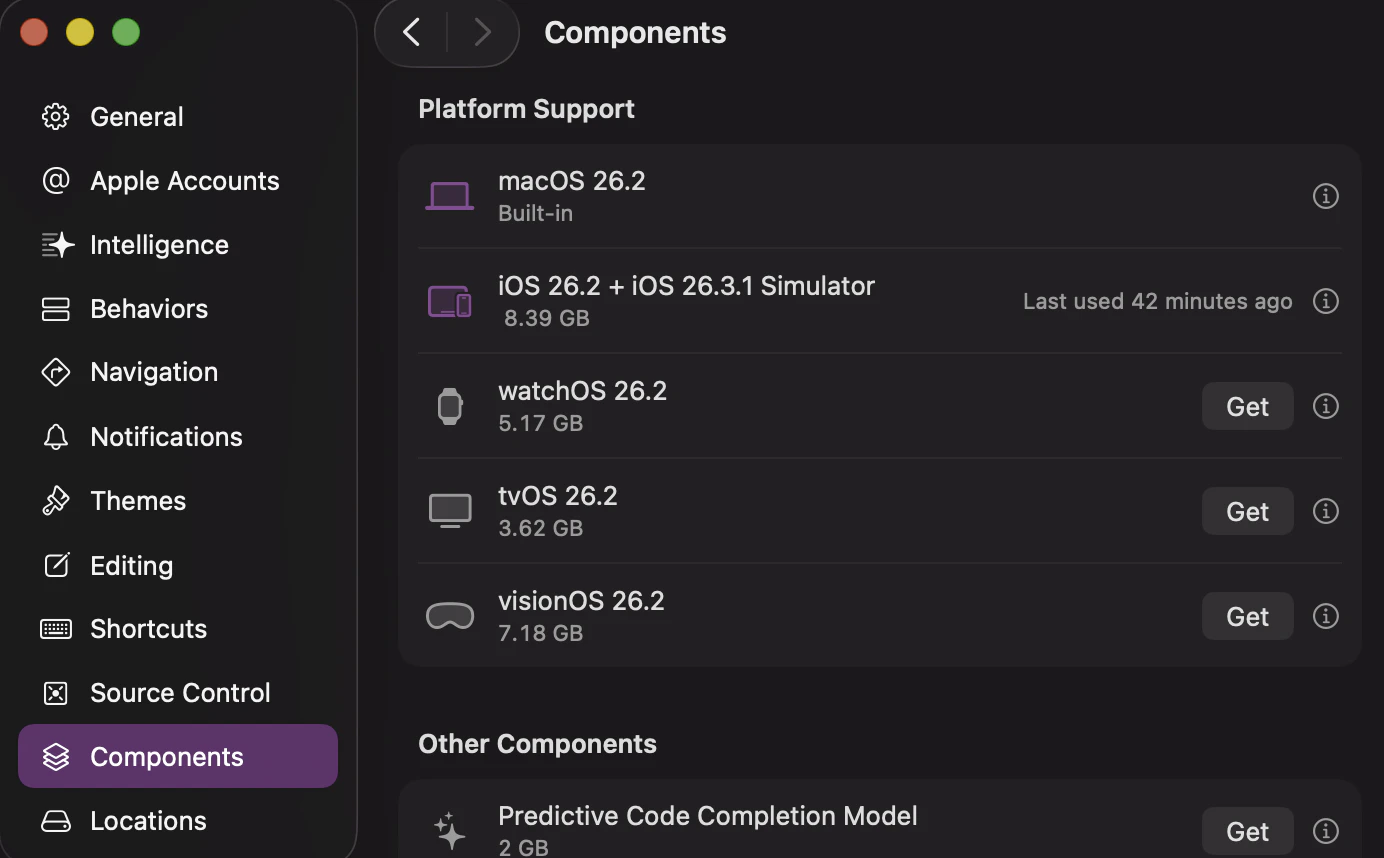Click the Notifications bell icon
Screen dimensions: 1384x858
pyautogui.click(x=56, y=437)
